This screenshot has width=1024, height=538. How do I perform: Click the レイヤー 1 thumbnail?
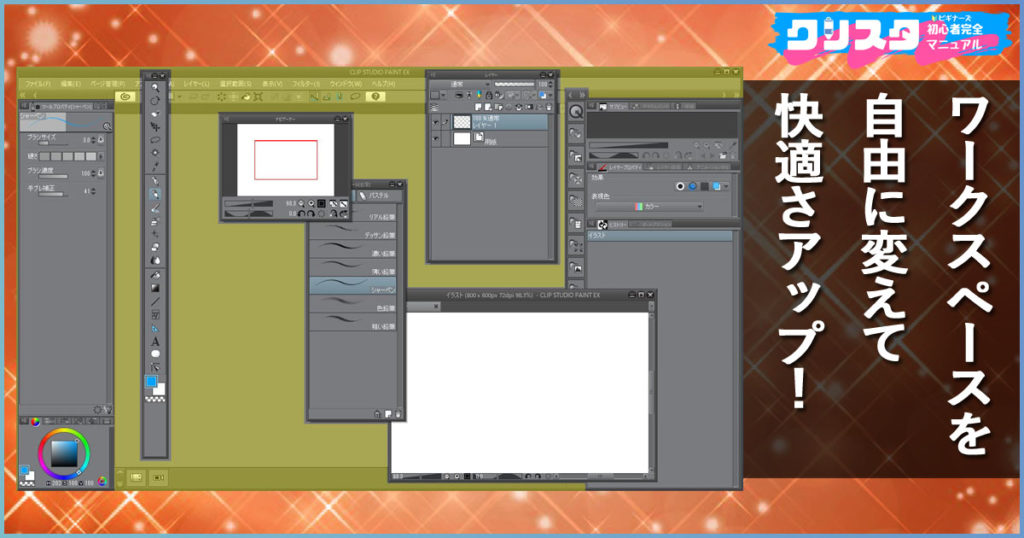462,122
